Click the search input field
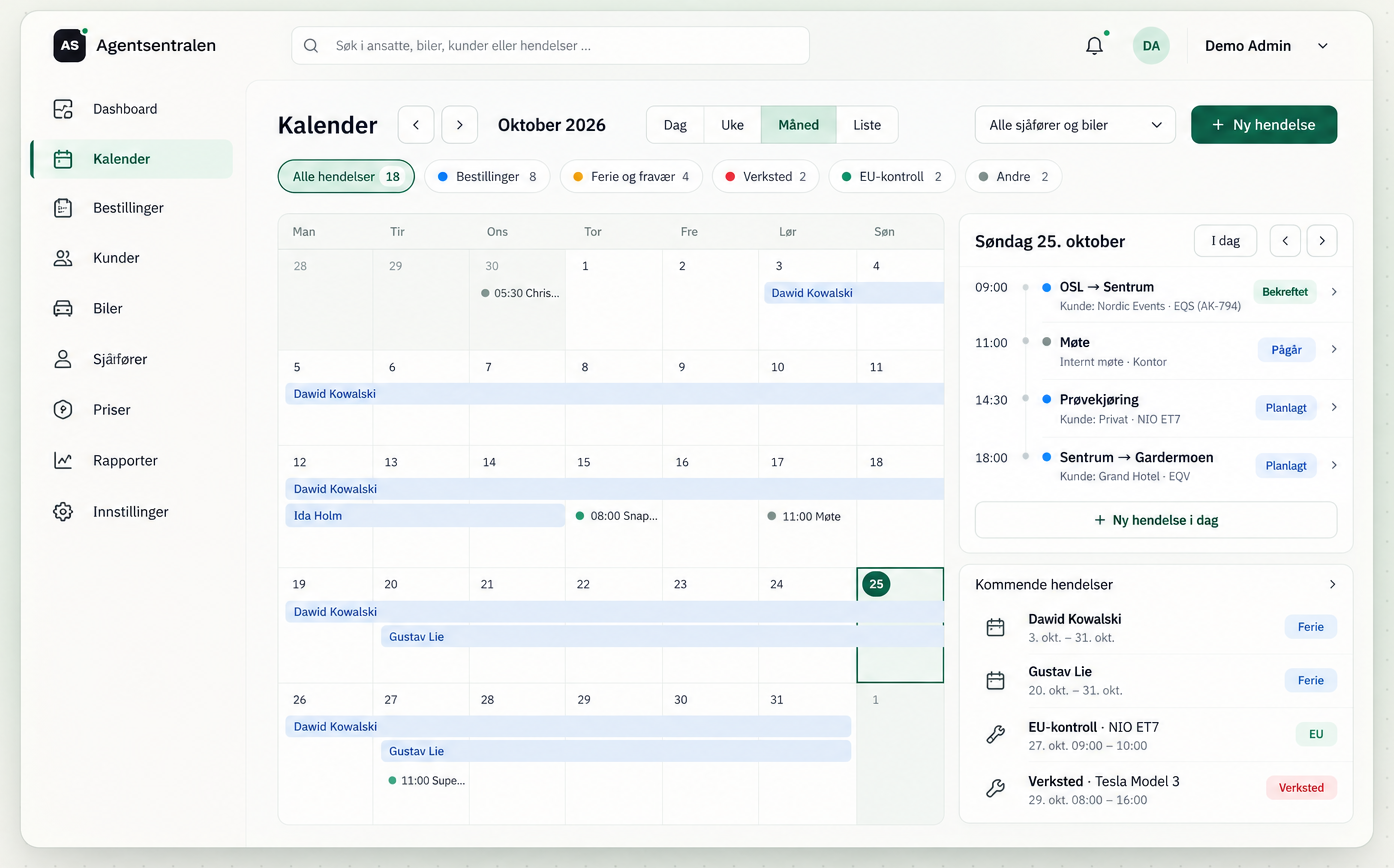 pos(550,46)
